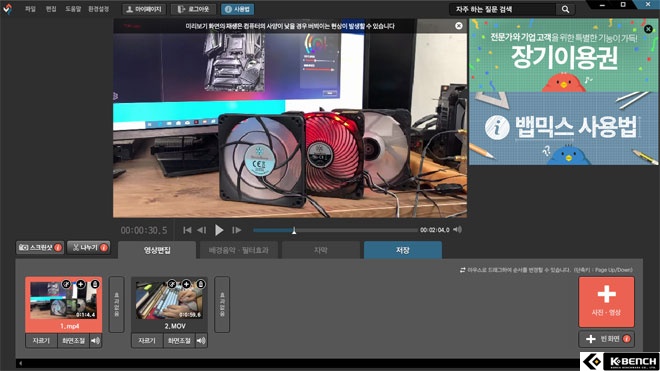Viewport: 660px width, 371px height.
Task: Step forward one frame
Action: [x=237, y=230]
